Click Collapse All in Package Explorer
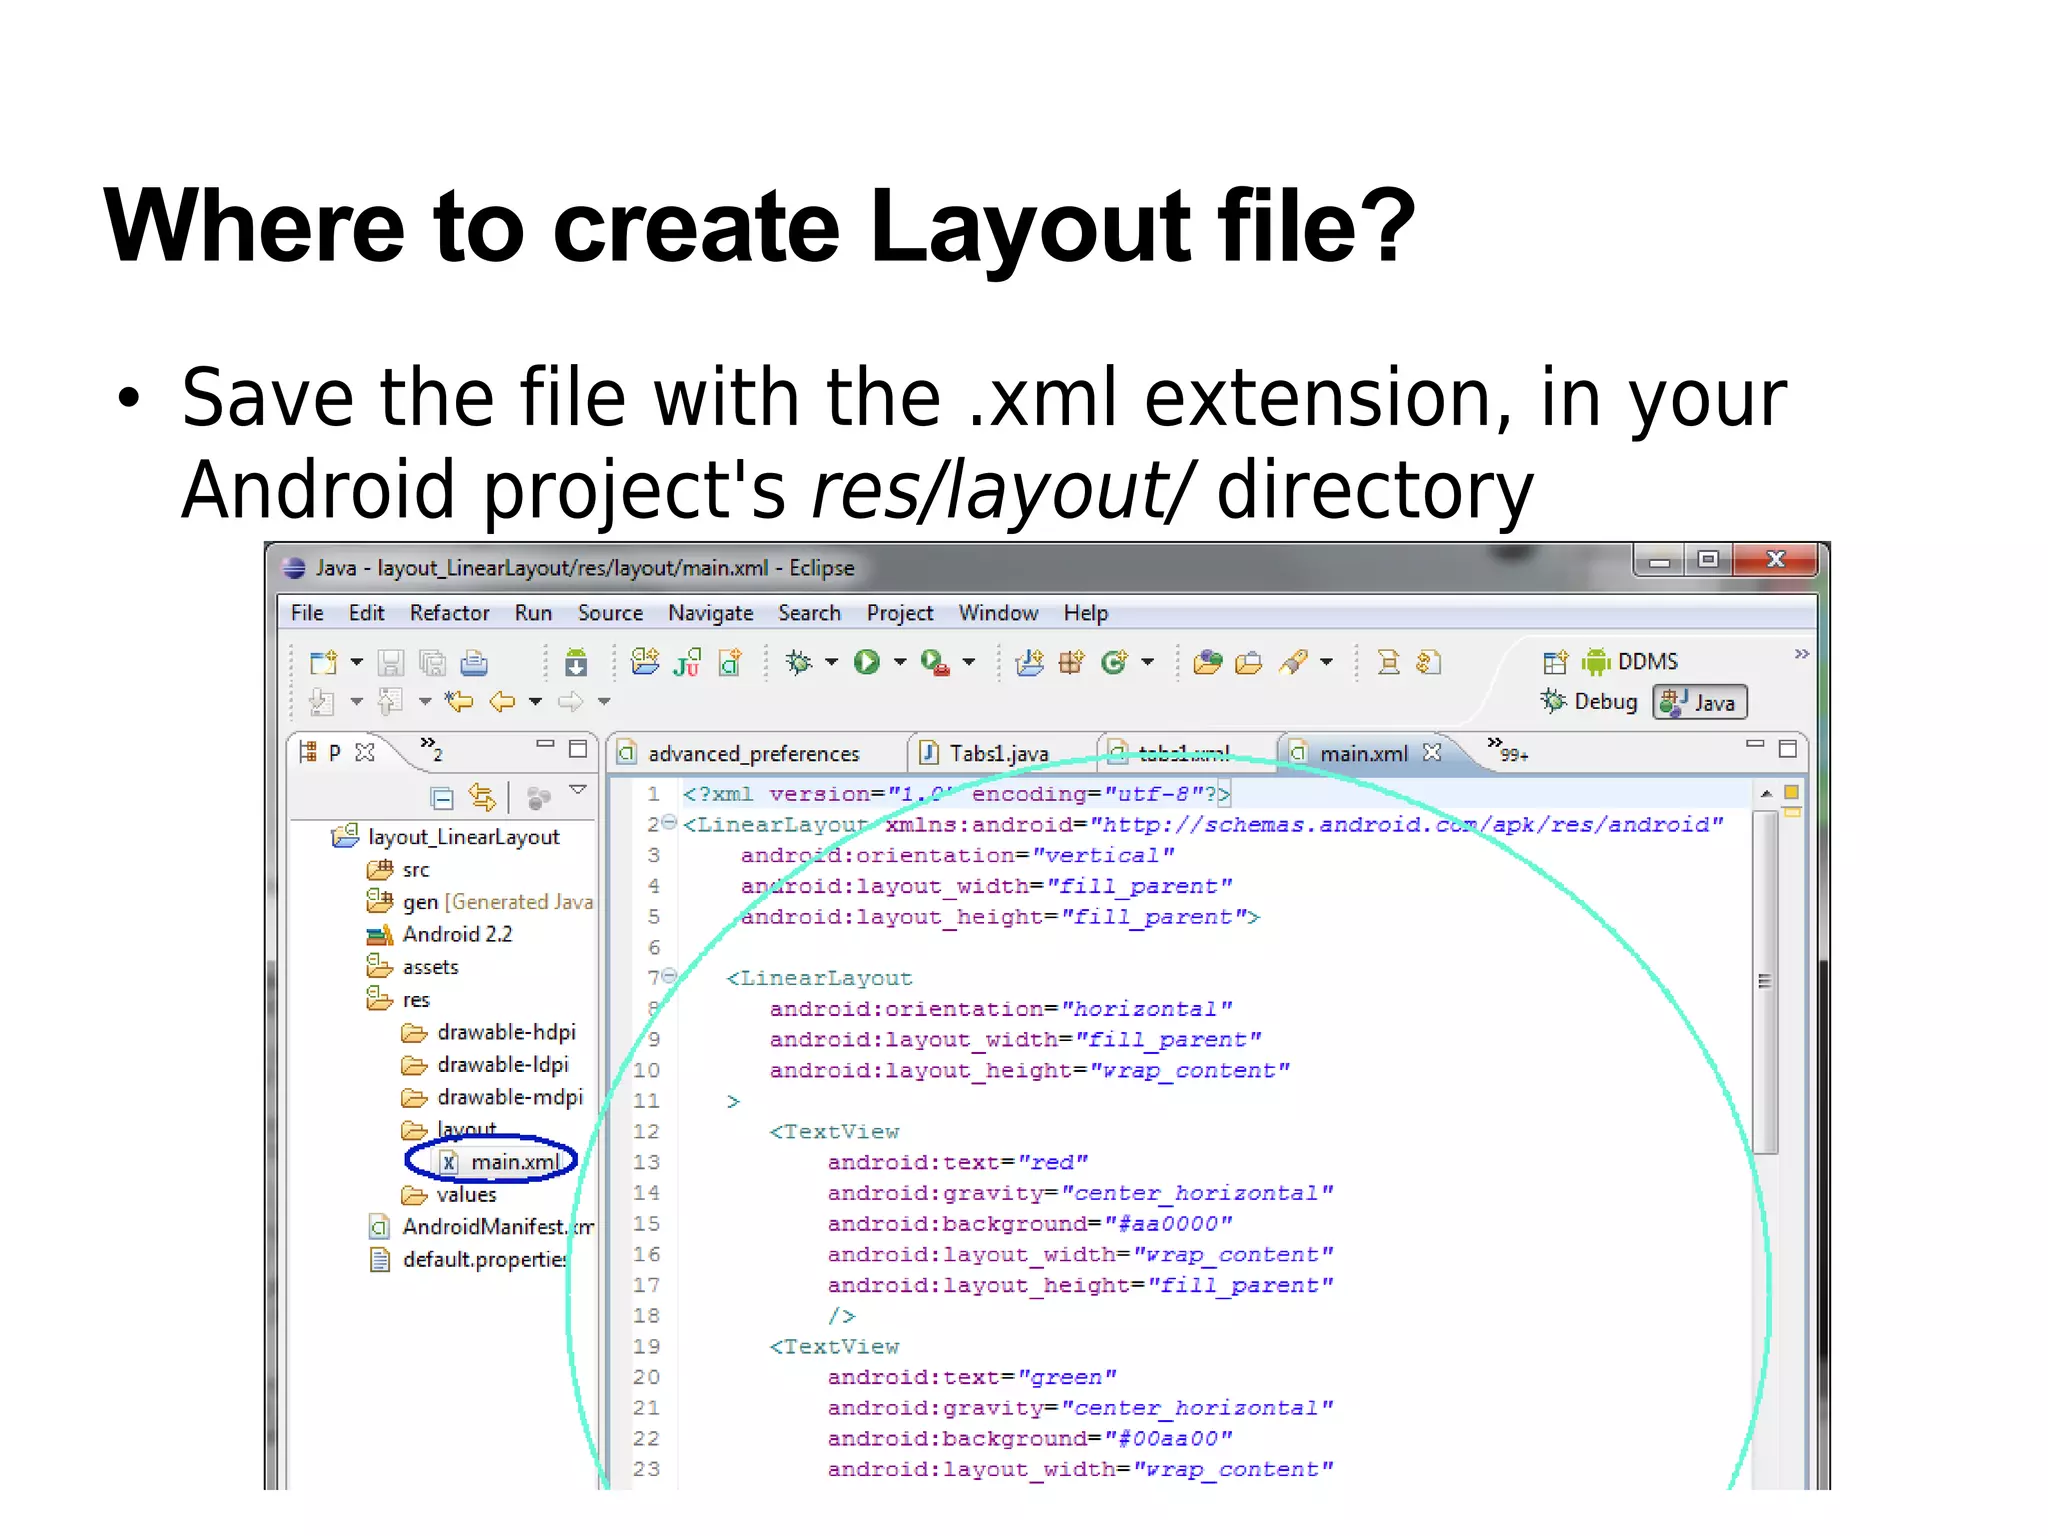The image size is (2048, 1536). pyautogui.click(x=442, y=797)
